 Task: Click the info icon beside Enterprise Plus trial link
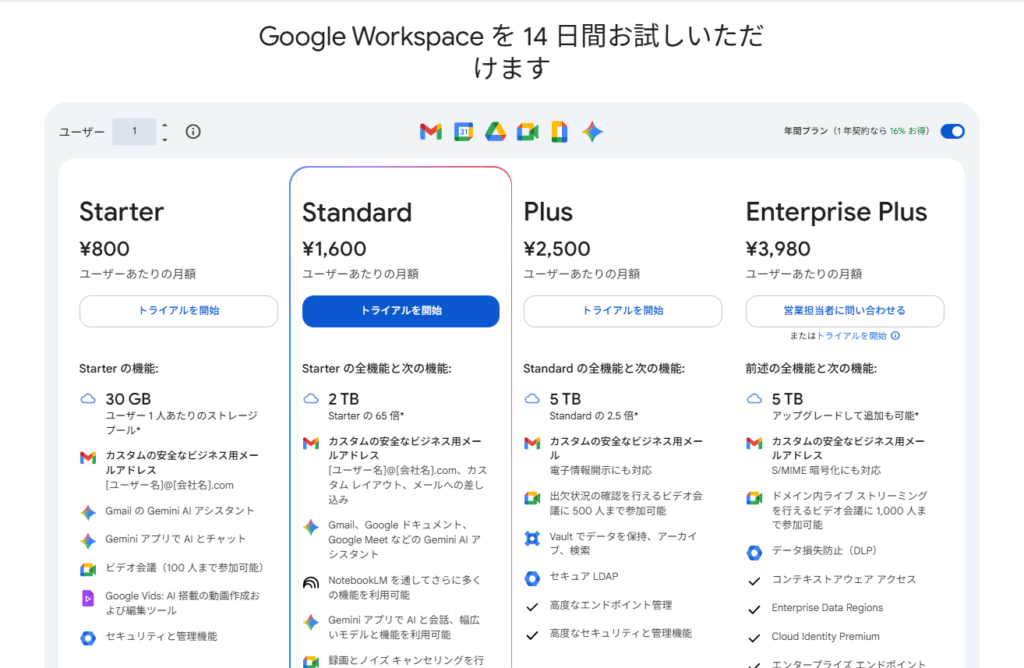click(895, 336)
